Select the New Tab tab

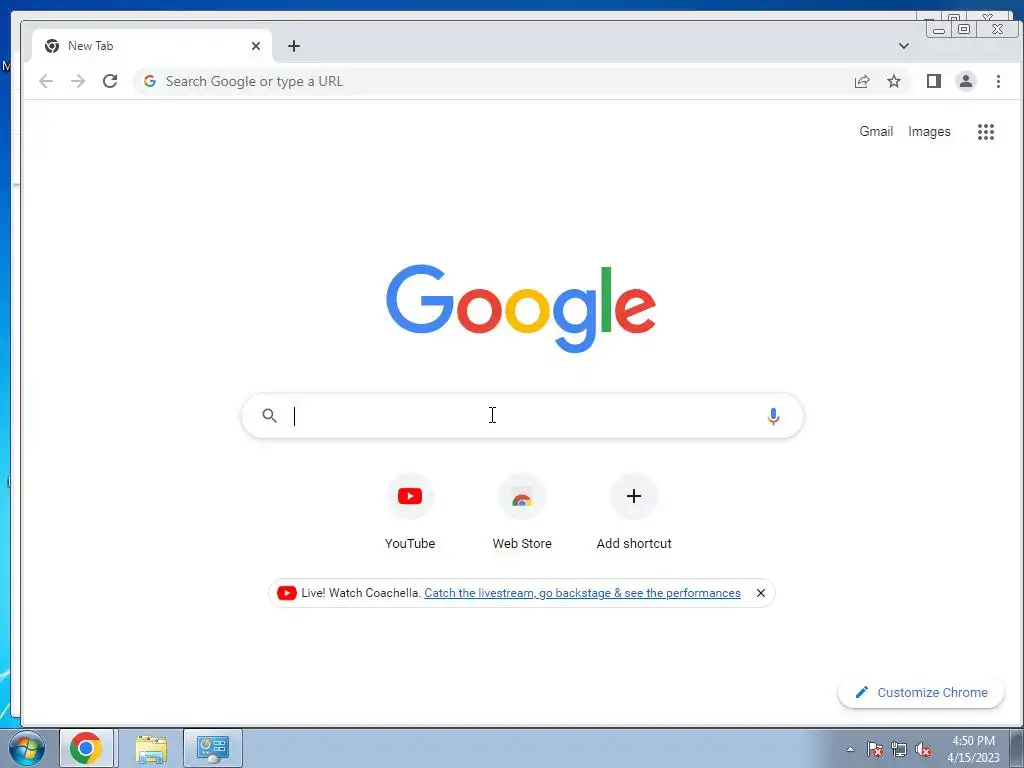pos(150,46)
